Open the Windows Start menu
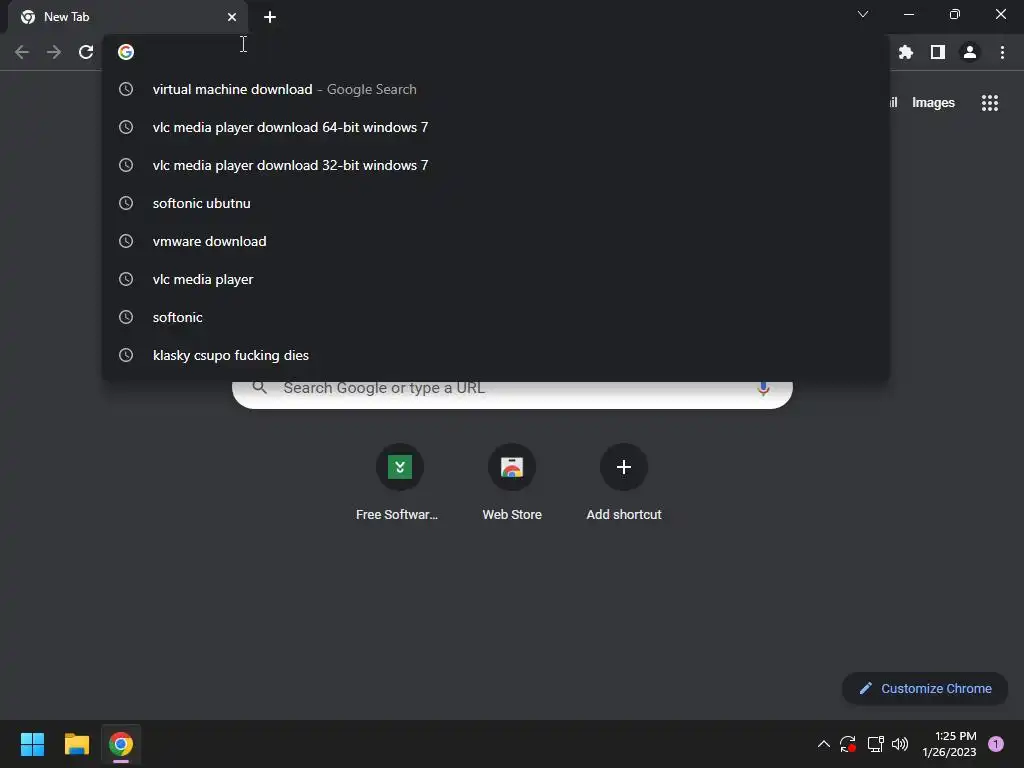This screenshot has height=768, width=1024. point(32,744)
